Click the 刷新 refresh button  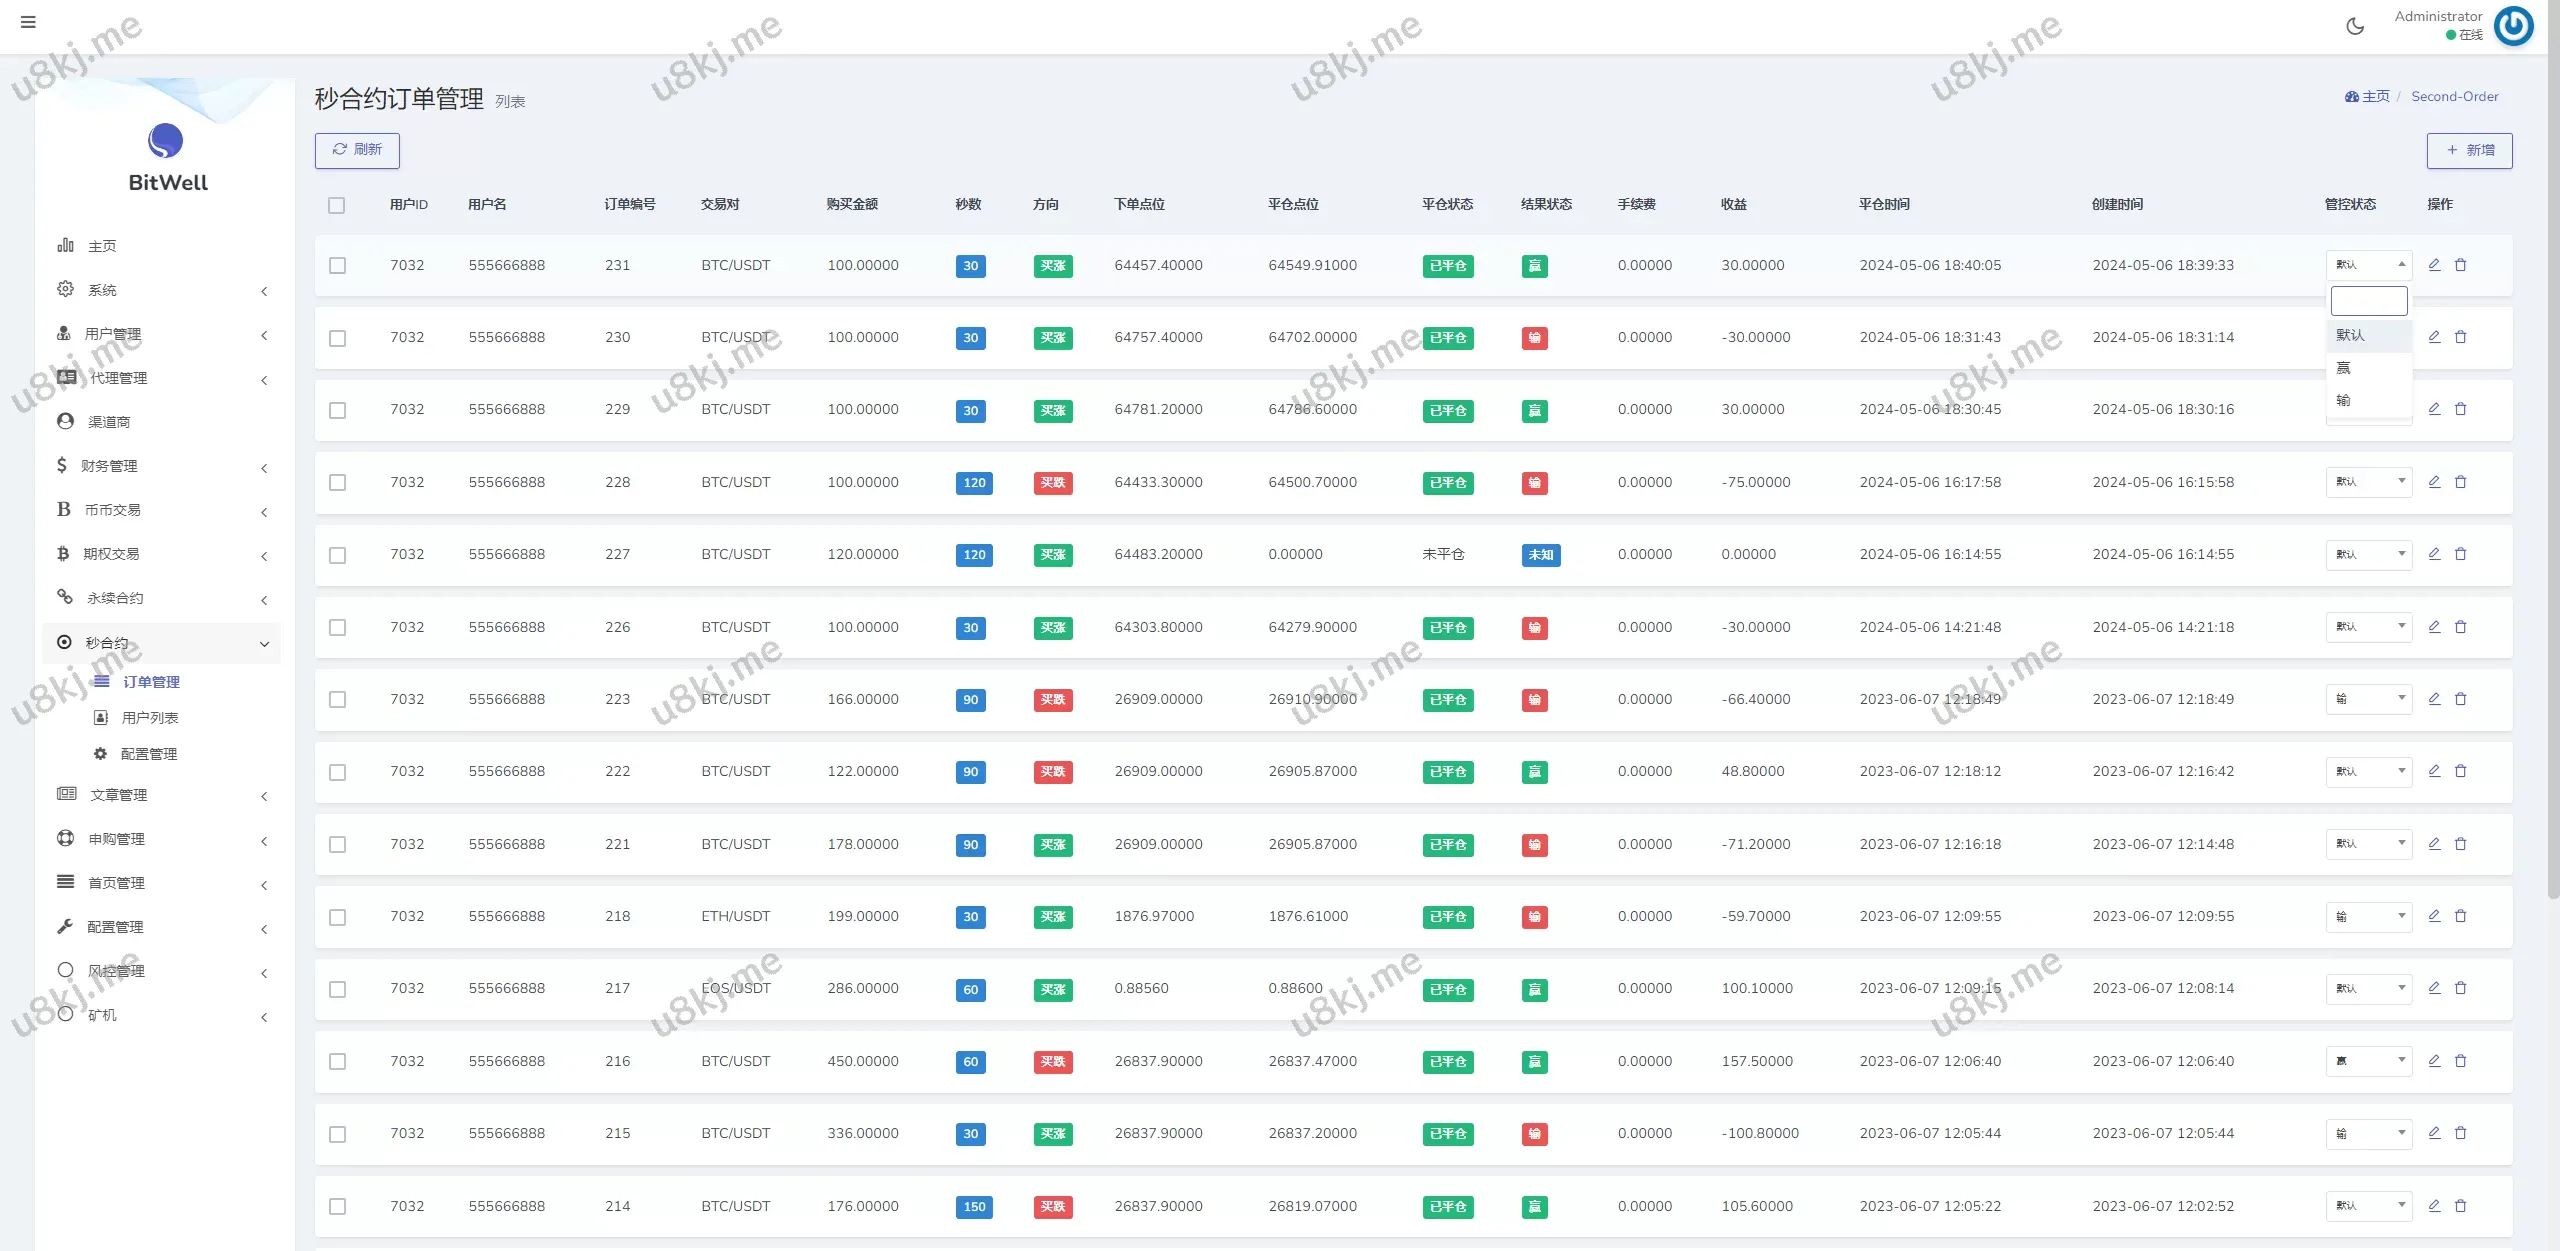click(x=357, y=150)
